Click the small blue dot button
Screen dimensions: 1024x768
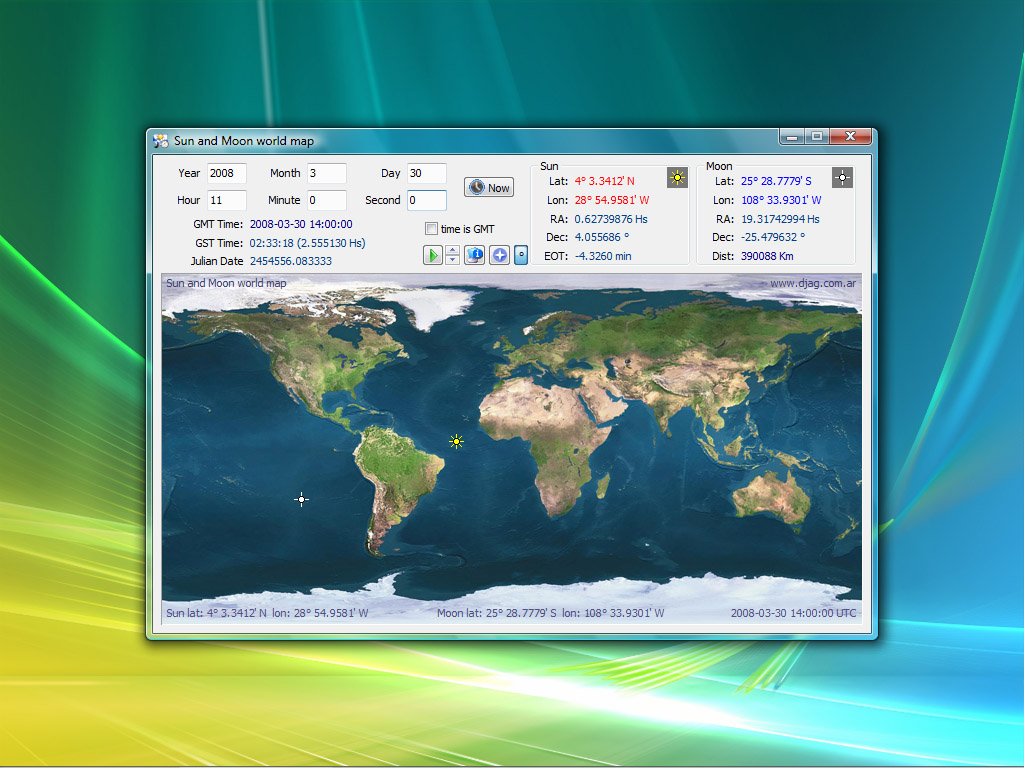tap(521, 255)
